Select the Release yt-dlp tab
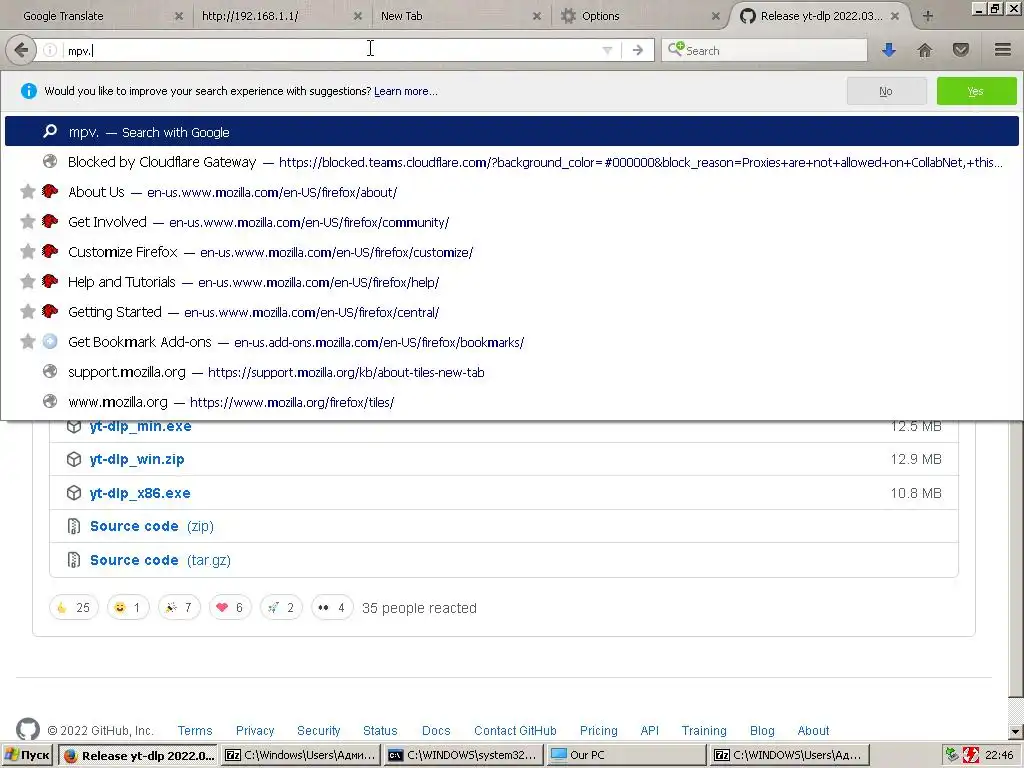Viewport: 1024px width, 768px height. click(820, 16)
